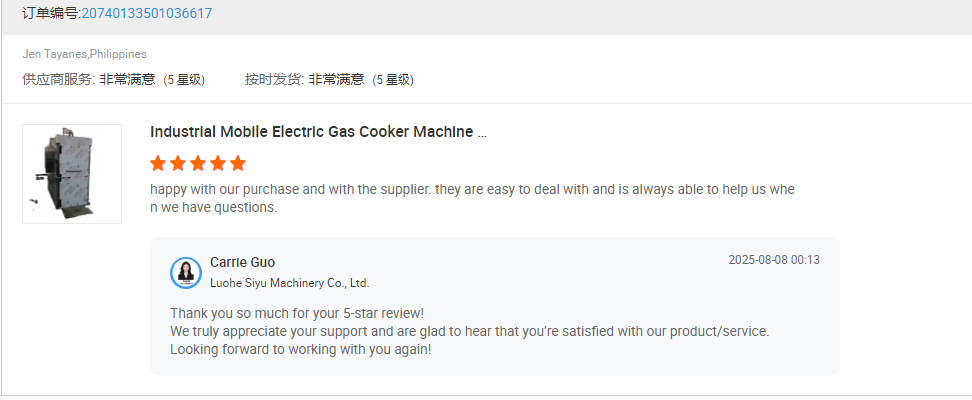Click the buyer's review text paragraph
The width and height of the screenshot is (972, 400).
click(472, 198)
